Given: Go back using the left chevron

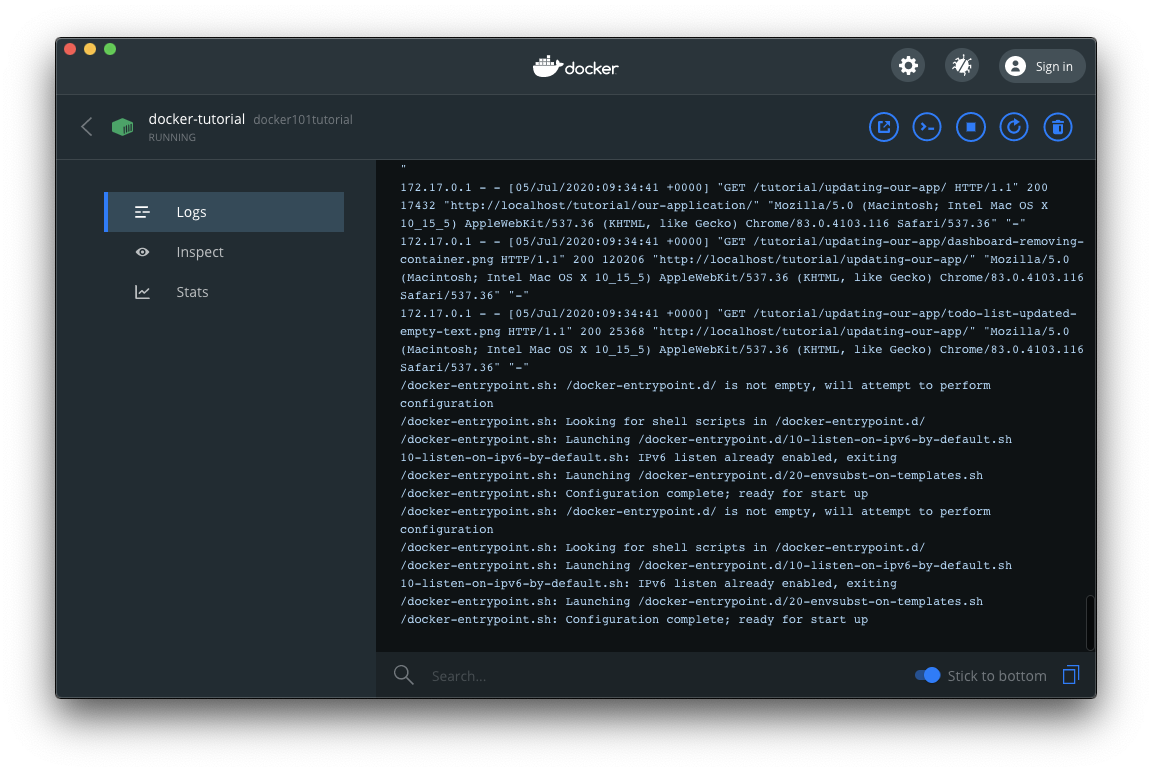Looking at the screenshot, I should 87,127.
